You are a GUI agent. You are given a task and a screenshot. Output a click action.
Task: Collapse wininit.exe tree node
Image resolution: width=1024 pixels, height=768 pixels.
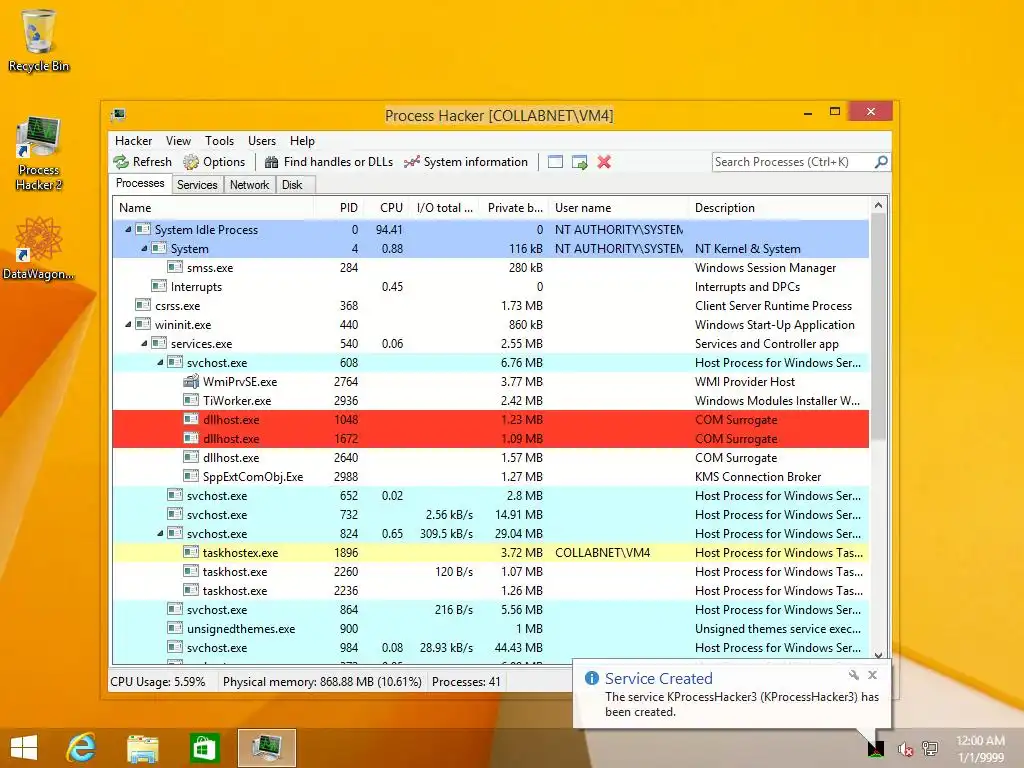pyautogui.click(x=128, y=325)
